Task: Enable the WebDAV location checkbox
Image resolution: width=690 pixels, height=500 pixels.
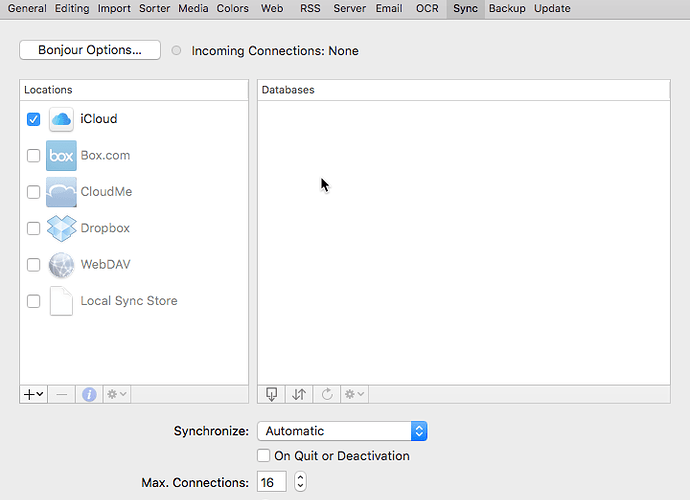Action: click(x=33, y=265)
